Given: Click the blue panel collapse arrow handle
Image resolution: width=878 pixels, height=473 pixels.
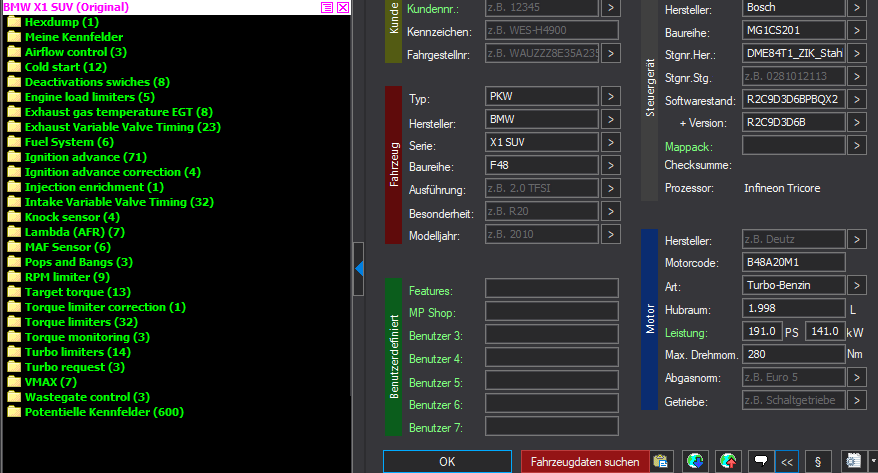Looking at the screenshot, I should click(x=359, y=269).
